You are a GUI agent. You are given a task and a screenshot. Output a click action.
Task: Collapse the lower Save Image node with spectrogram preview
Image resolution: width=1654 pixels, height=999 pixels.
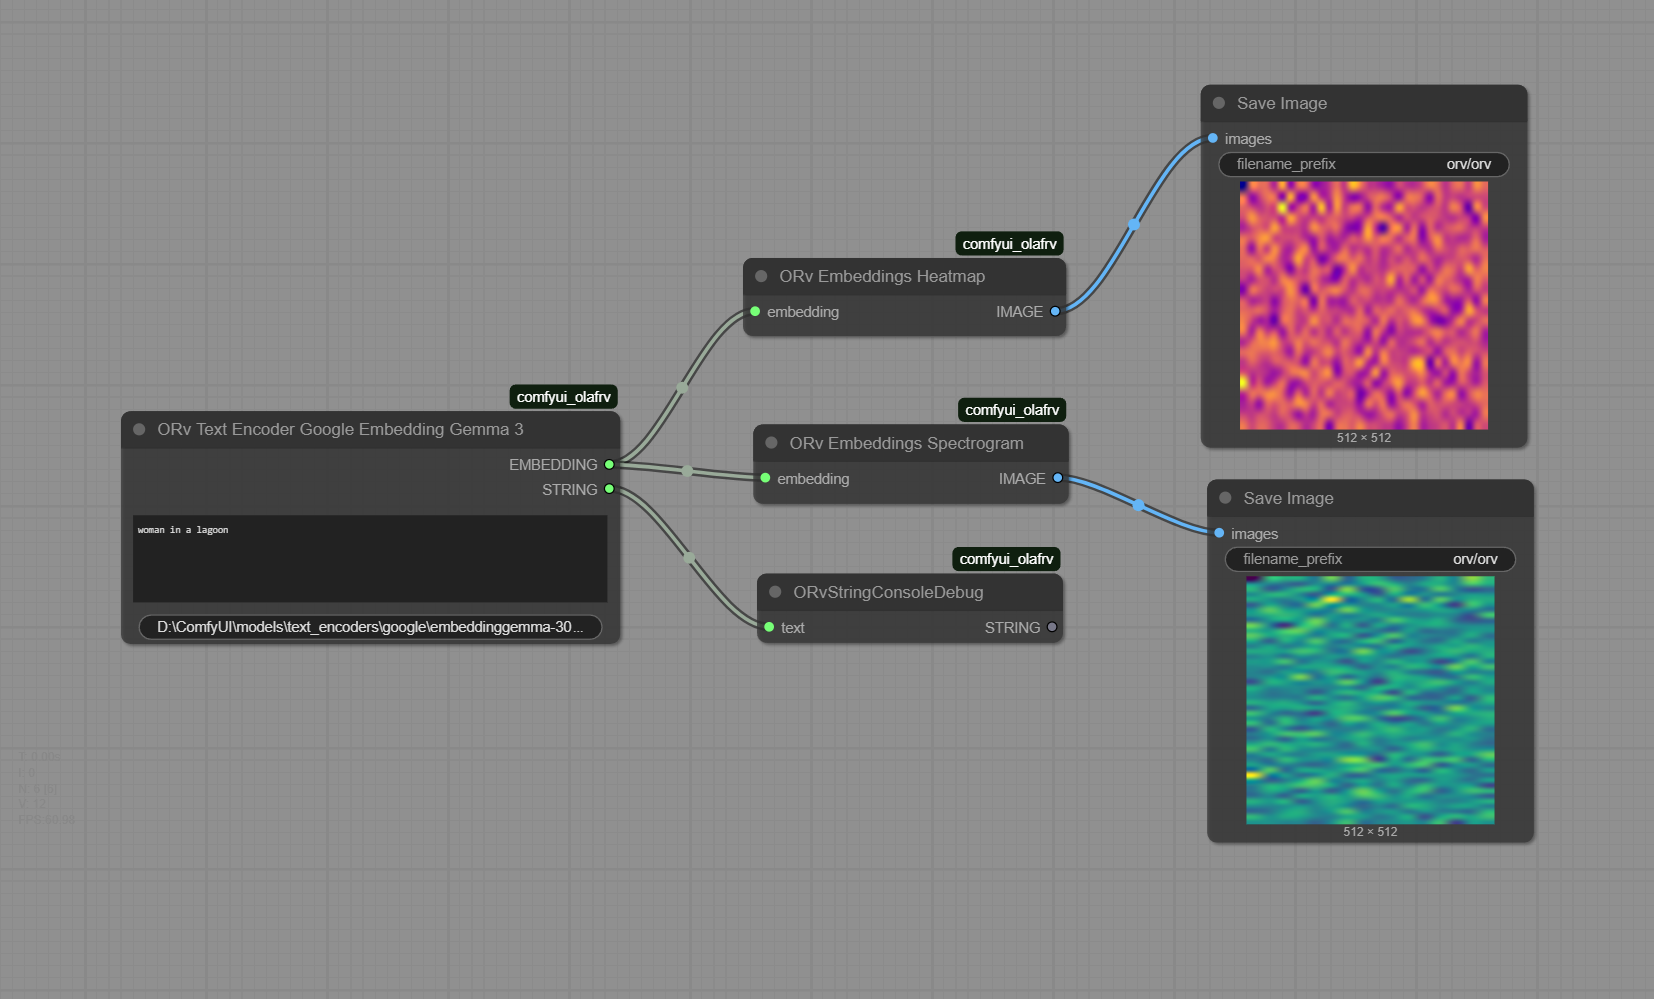click(x=1225, y=498)
